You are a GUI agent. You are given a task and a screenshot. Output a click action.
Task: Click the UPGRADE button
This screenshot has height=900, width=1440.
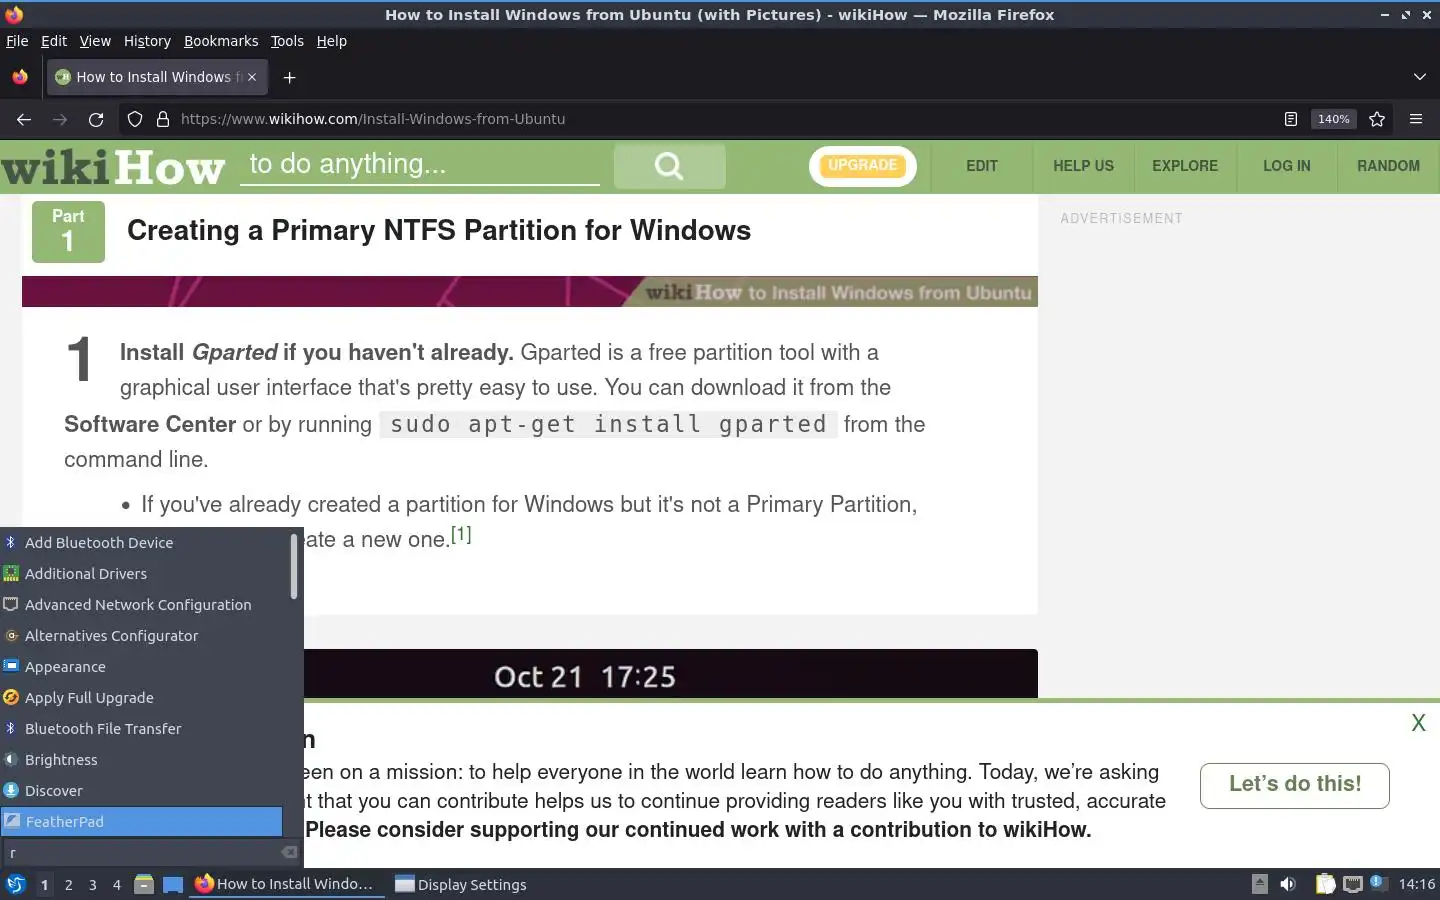pyautogui.click(x=862, y=166)
